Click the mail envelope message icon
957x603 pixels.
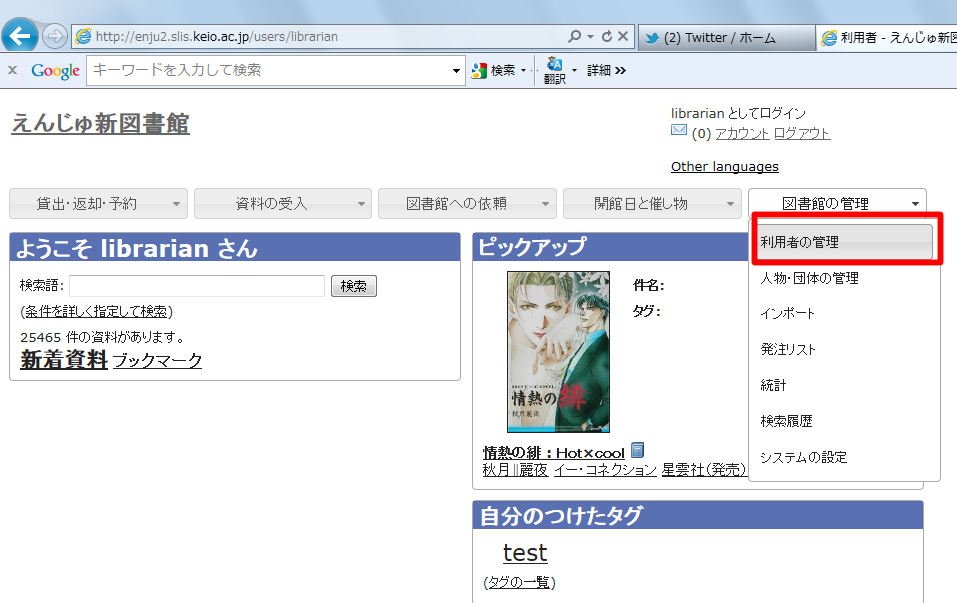pyautogui.click(x=679, y=130)
